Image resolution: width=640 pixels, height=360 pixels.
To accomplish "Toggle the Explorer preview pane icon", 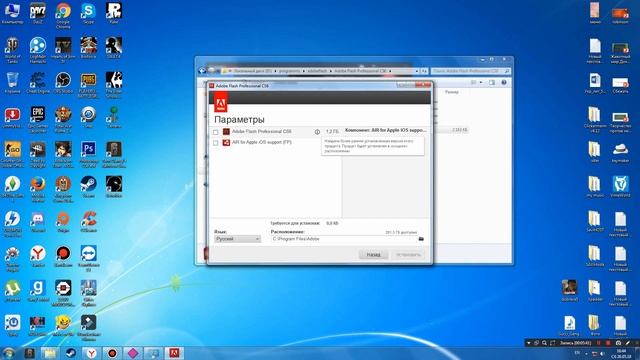I will pos(492,82).
